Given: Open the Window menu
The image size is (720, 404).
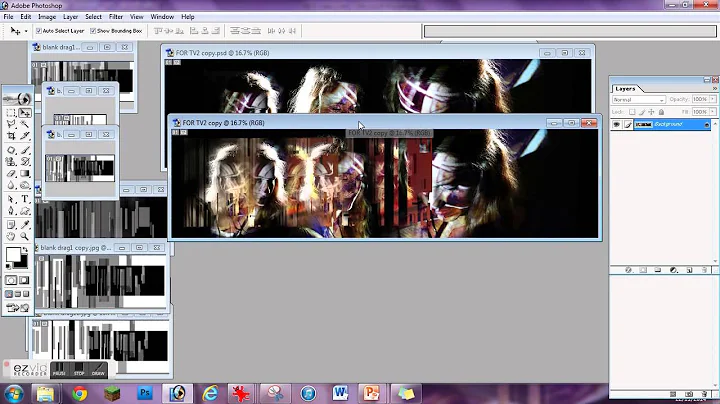Looking at the screenshot, I should click(x=162, y=17).
